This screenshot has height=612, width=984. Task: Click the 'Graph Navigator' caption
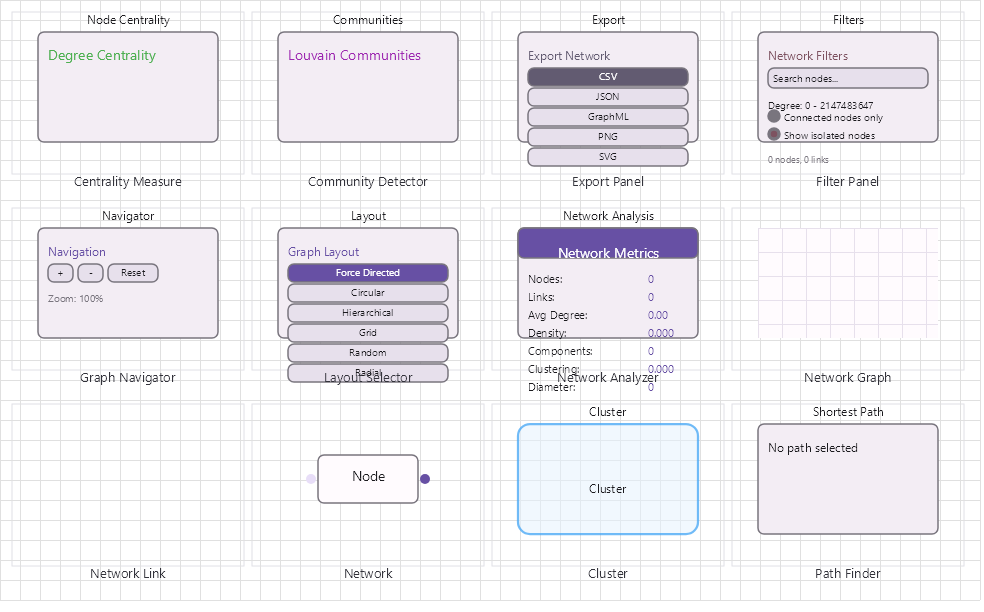tap(128, 377)
